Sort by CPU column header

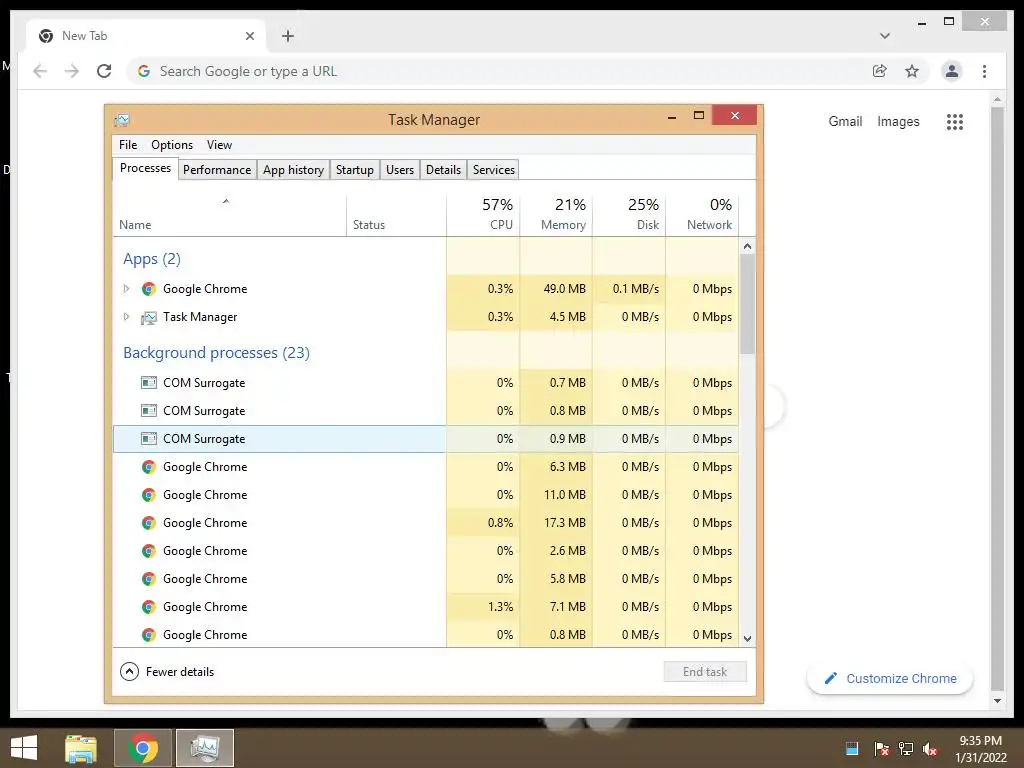click(483, 214)
